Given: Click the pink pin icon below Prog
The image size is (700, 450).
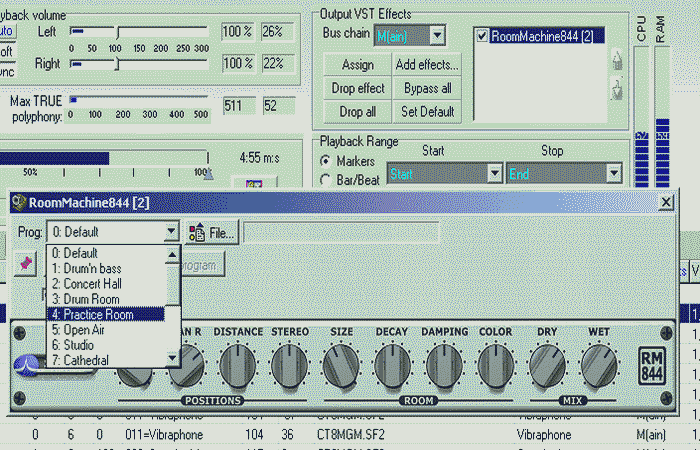Looking at the screenshot, I should (x=28, y=262).
